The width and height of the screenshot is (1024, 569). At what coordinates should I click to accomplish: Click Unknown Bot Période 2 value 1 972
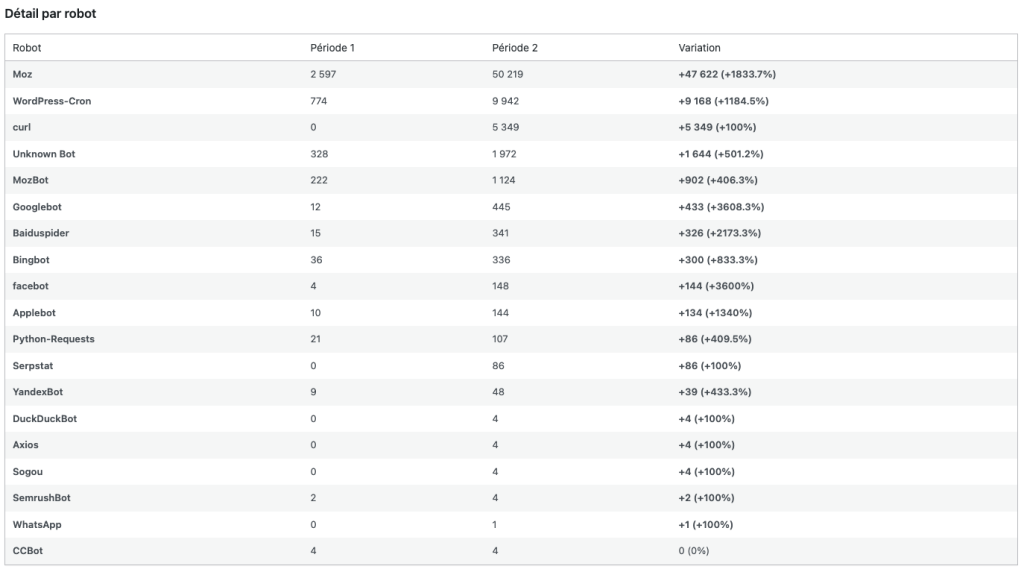(504, 154)
